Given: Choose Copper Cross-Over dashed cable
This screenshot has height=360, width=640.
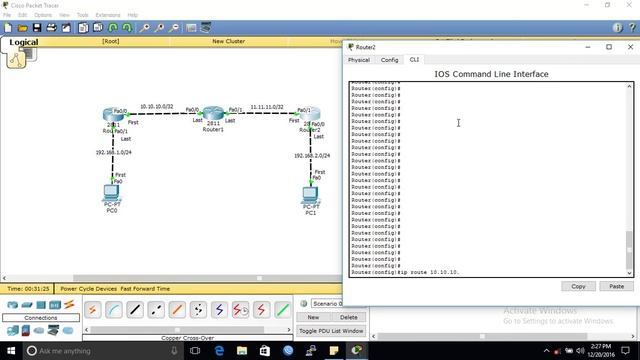Looking at the screenshot, I should click(156, 310).
